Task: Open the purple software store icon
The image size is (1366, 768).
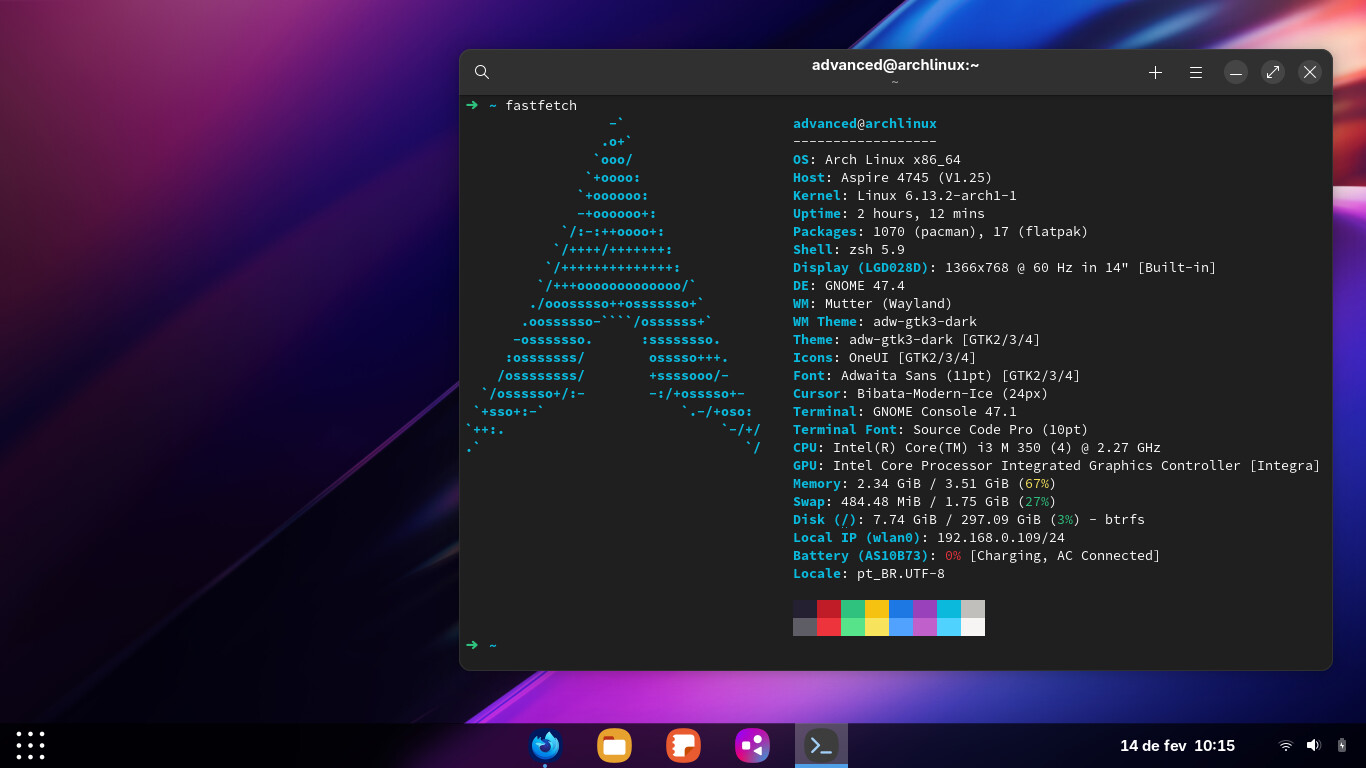Action: pyautogui.click(x=752, y=745)
